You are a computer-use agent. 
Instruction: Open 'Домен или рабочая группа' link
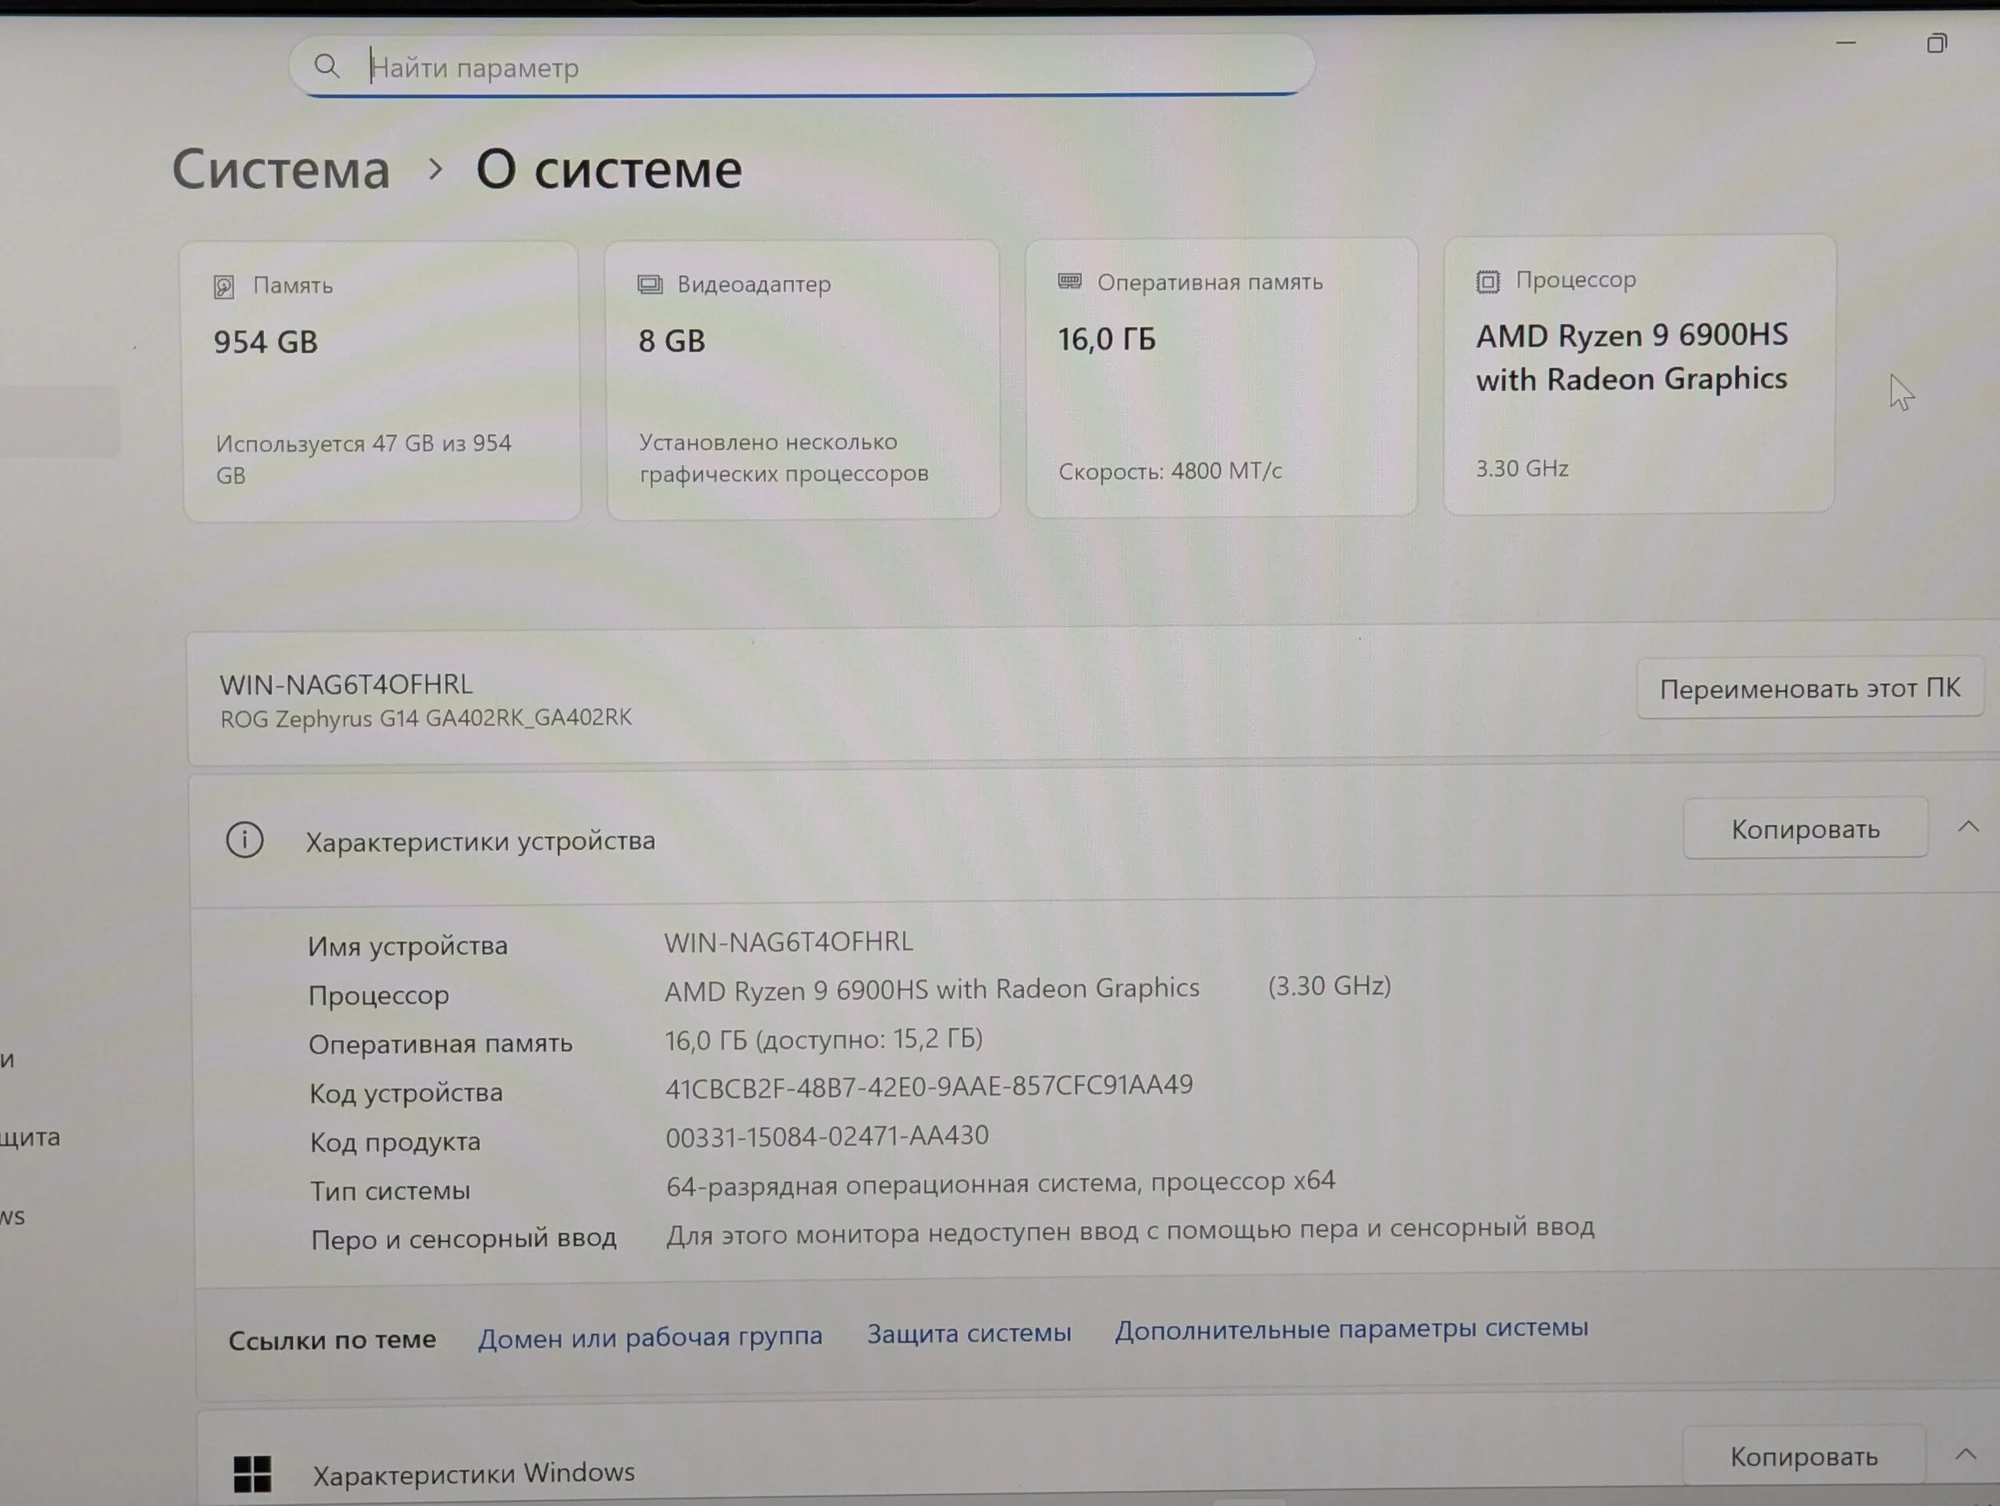650,1336
